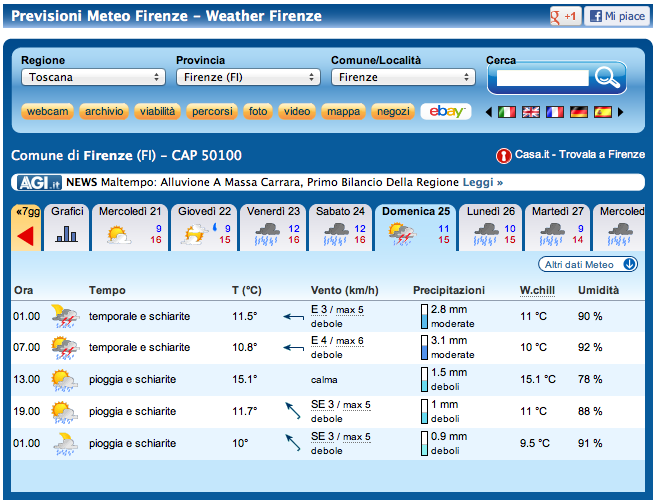Select the Spanish flag icon
This screenshot has width=662, height=500.
pos(603,112)
